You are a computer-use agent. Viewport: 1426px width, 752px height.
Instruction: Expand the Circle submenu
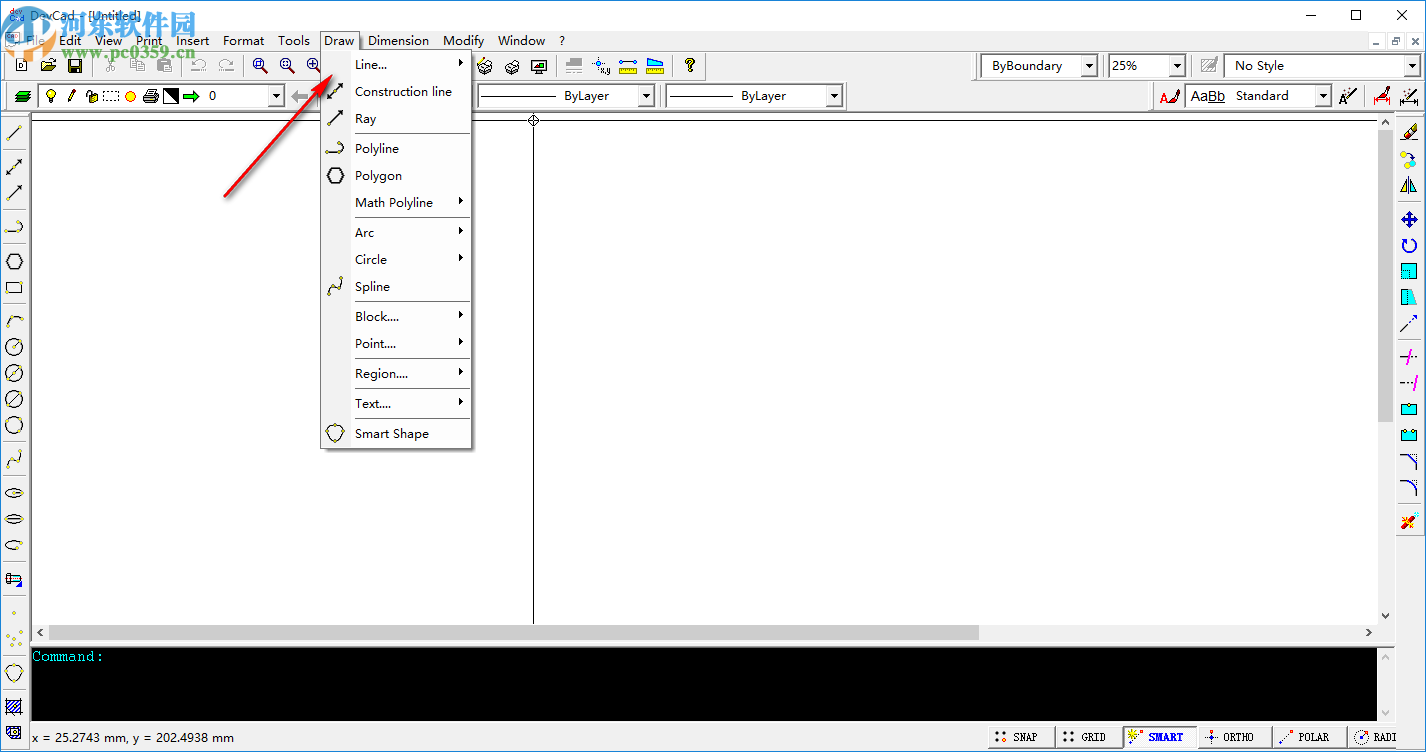(x=396, y=259)
